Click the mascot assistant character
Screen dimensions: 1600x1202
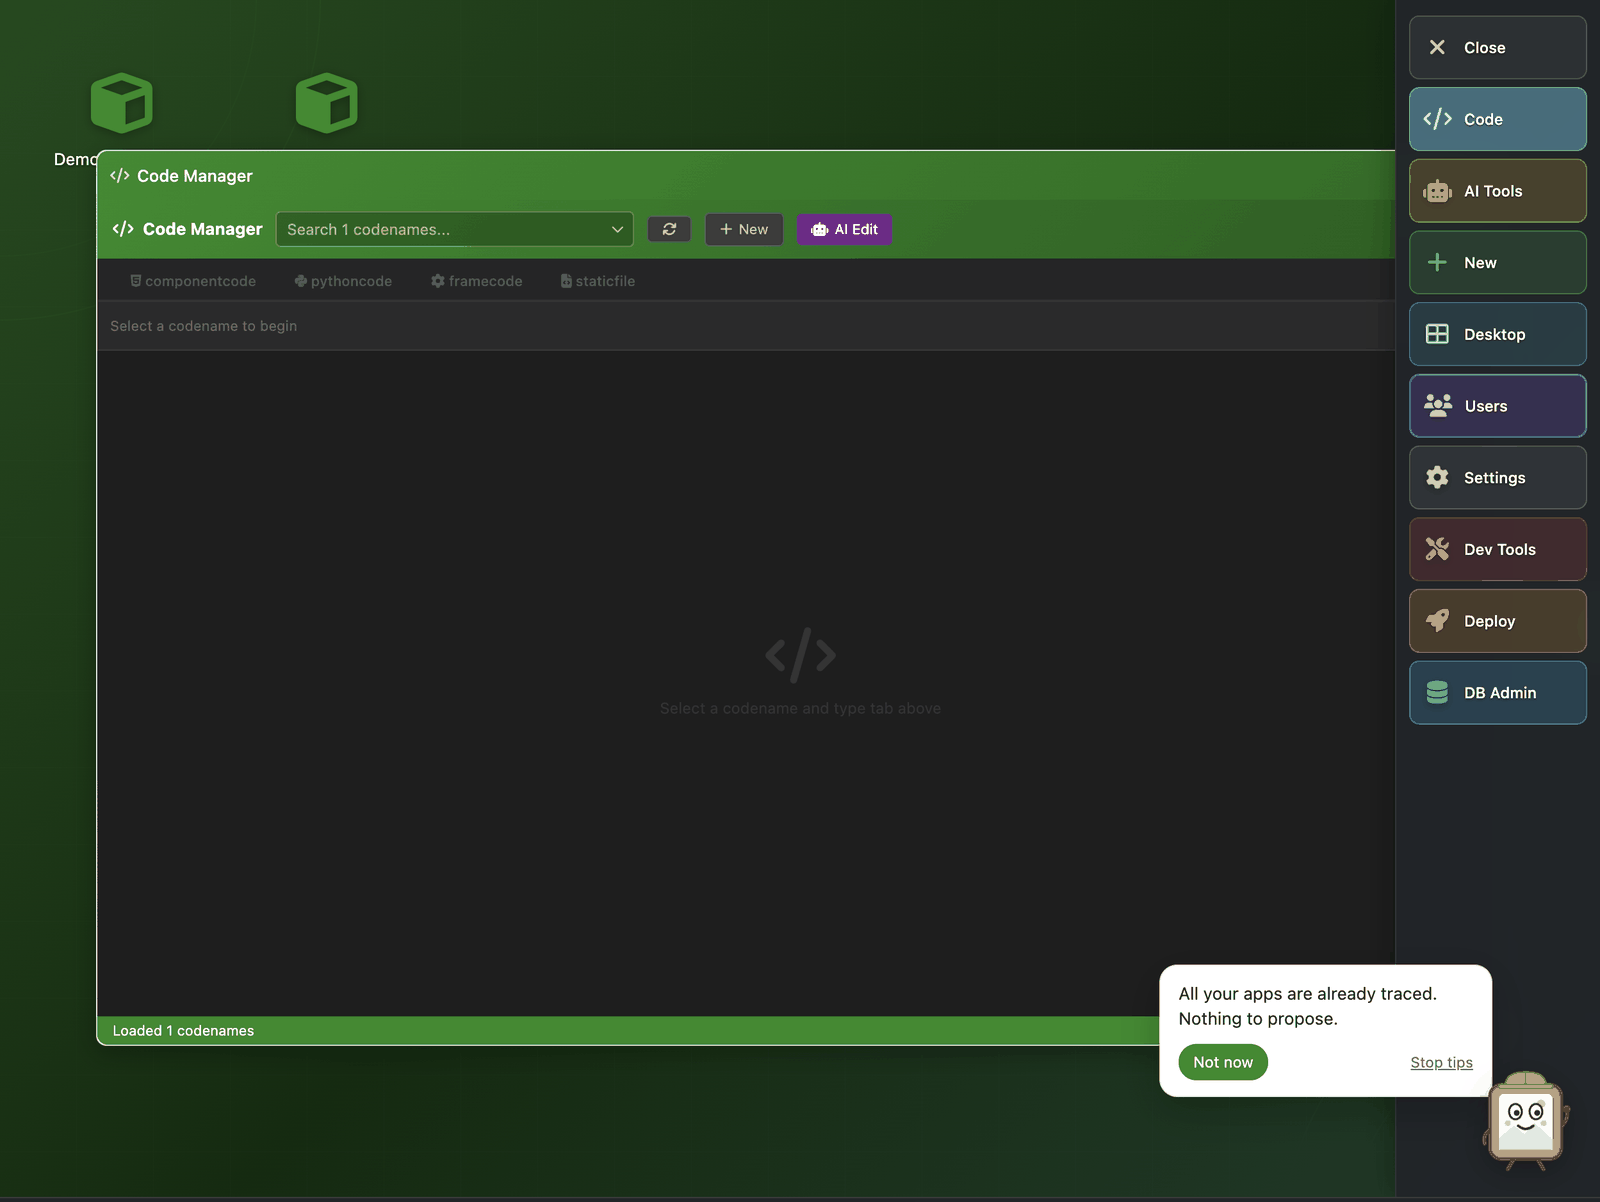click(1526, 1121)
